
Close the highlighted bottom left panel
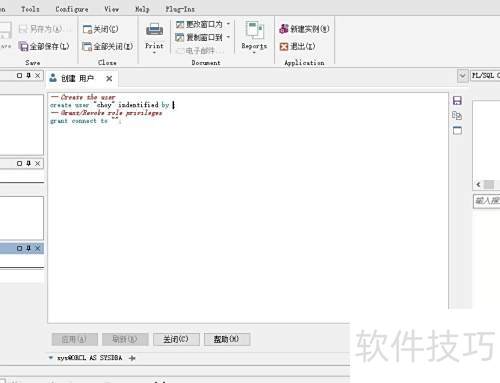coord(38,248)
